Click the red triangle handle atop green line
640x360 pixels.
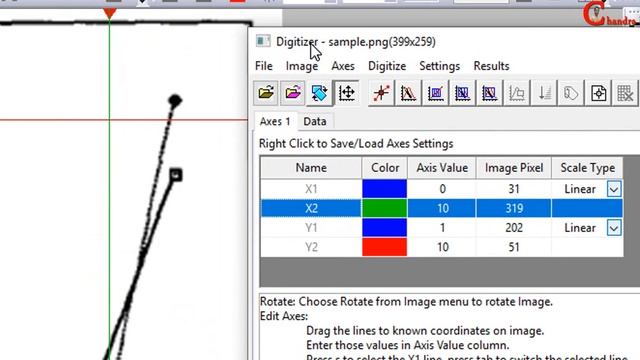[109, 13]
